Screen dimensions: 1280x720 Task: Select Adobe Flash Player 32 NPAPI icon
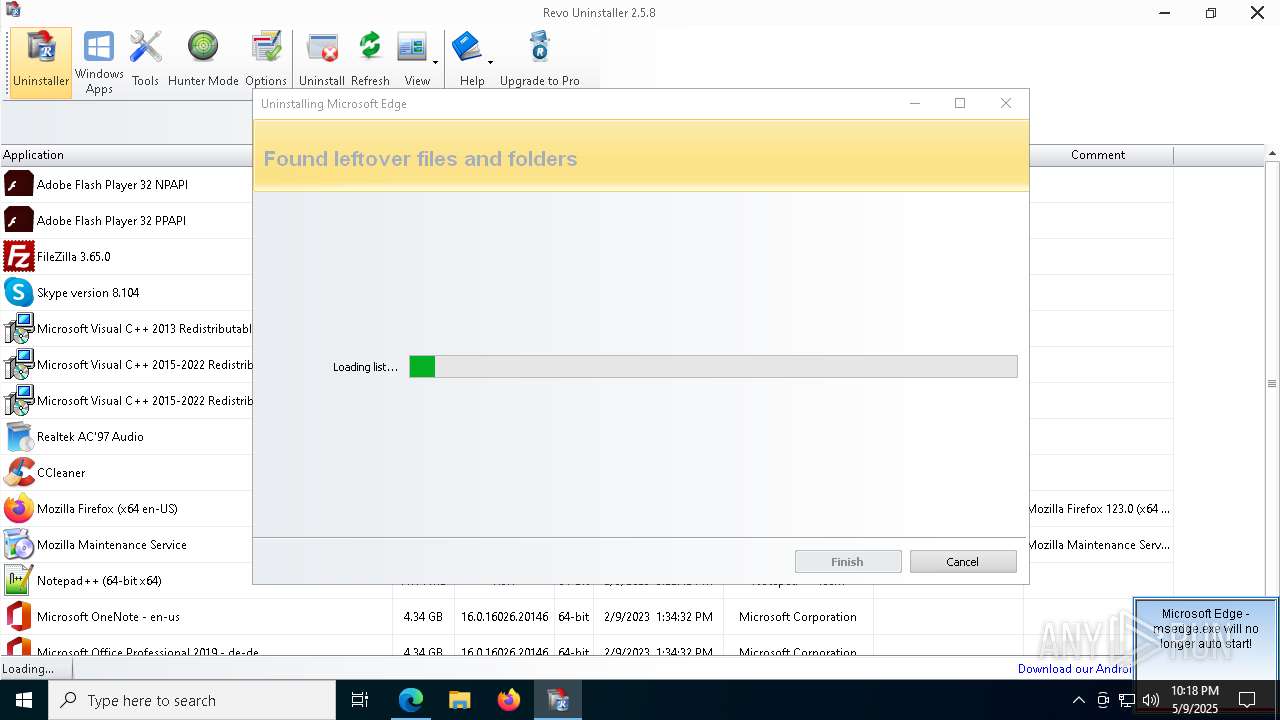coord(19,185)
